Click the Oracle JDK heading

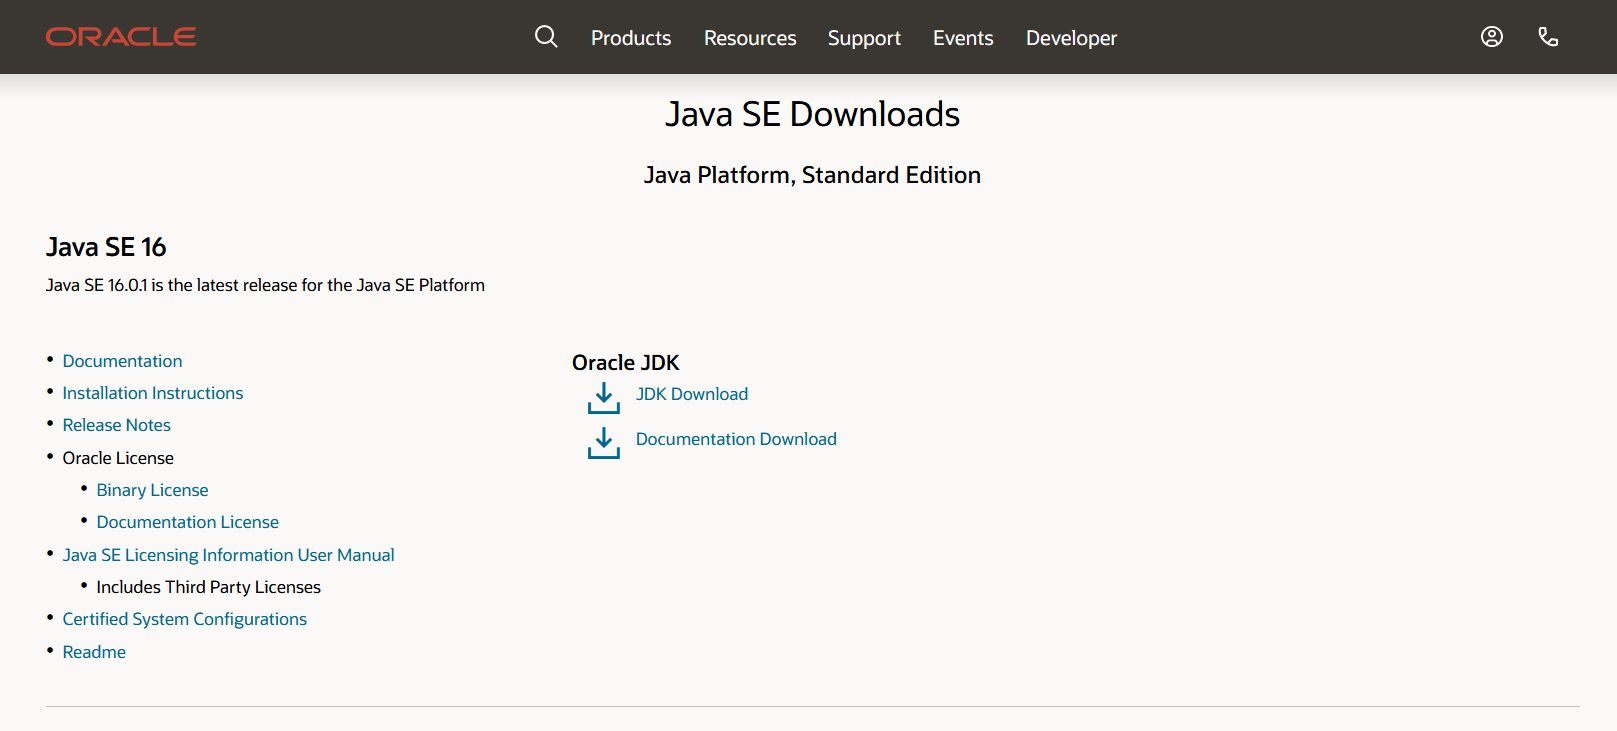626,363
